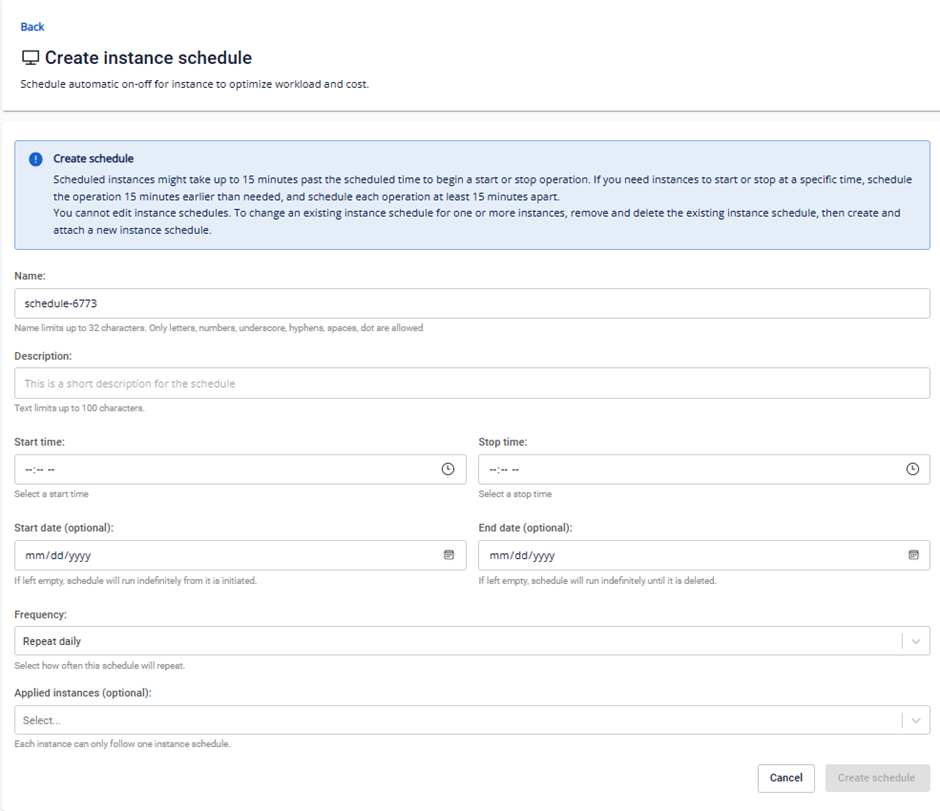
Task: Click the Start time input box
Action: 220,469
